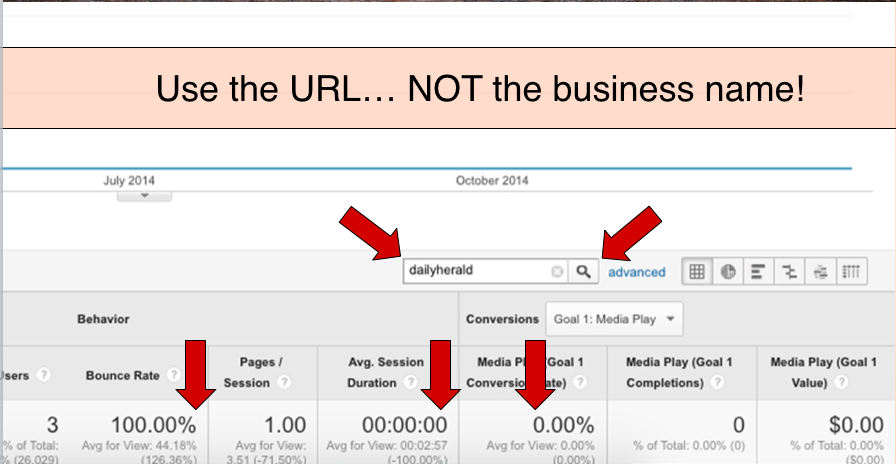Open help for Bounce Rate metric
The image size is (896, 464).
coord(175,375)
